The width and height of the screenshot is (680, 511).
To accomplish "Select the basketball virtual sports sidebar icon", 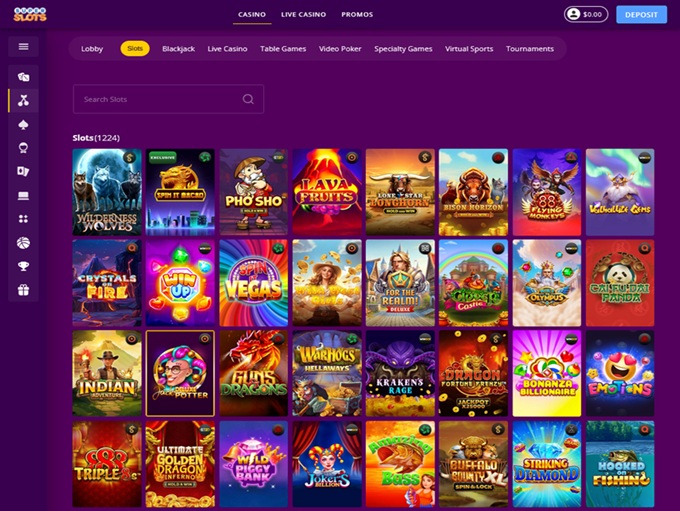I will click(x=23, y=243).
